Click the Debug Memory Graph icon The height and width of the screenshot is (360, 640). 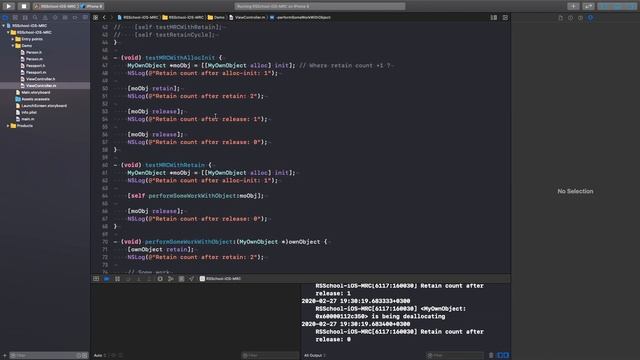(x=171, y=279)
